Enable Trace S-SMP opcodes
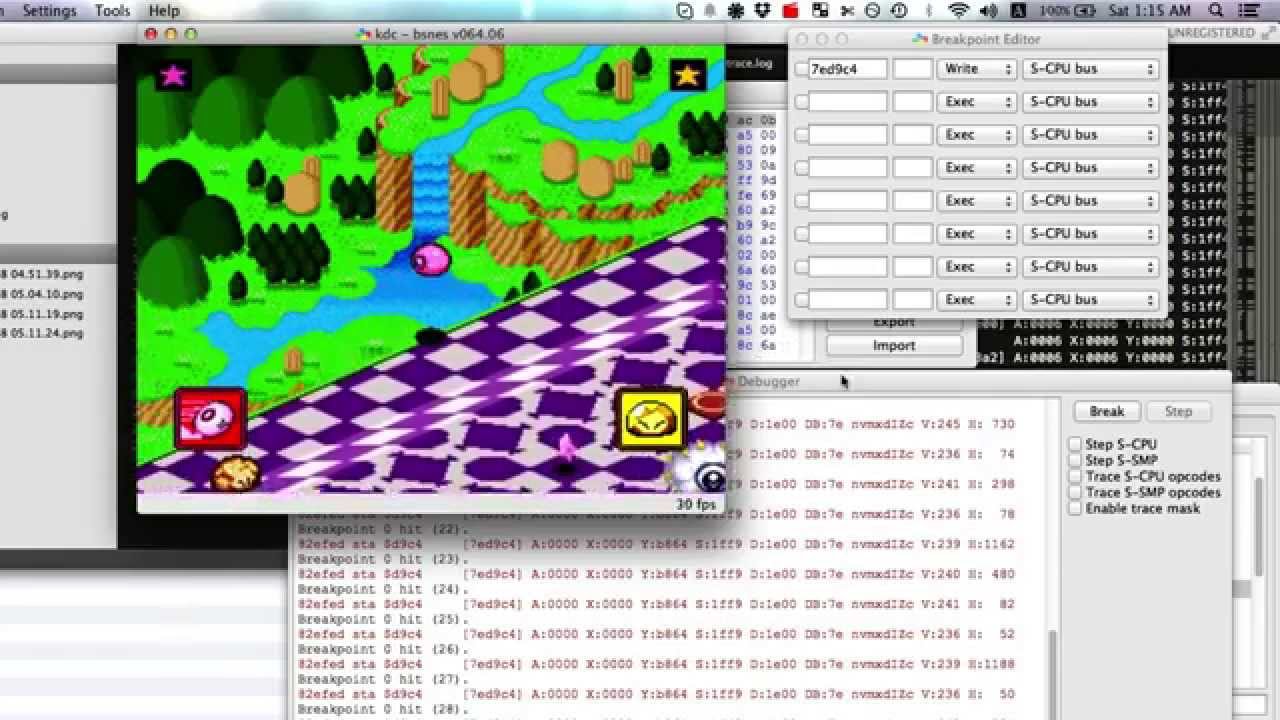Viewport: 1280px width, 720px height. pos(1075,492)
